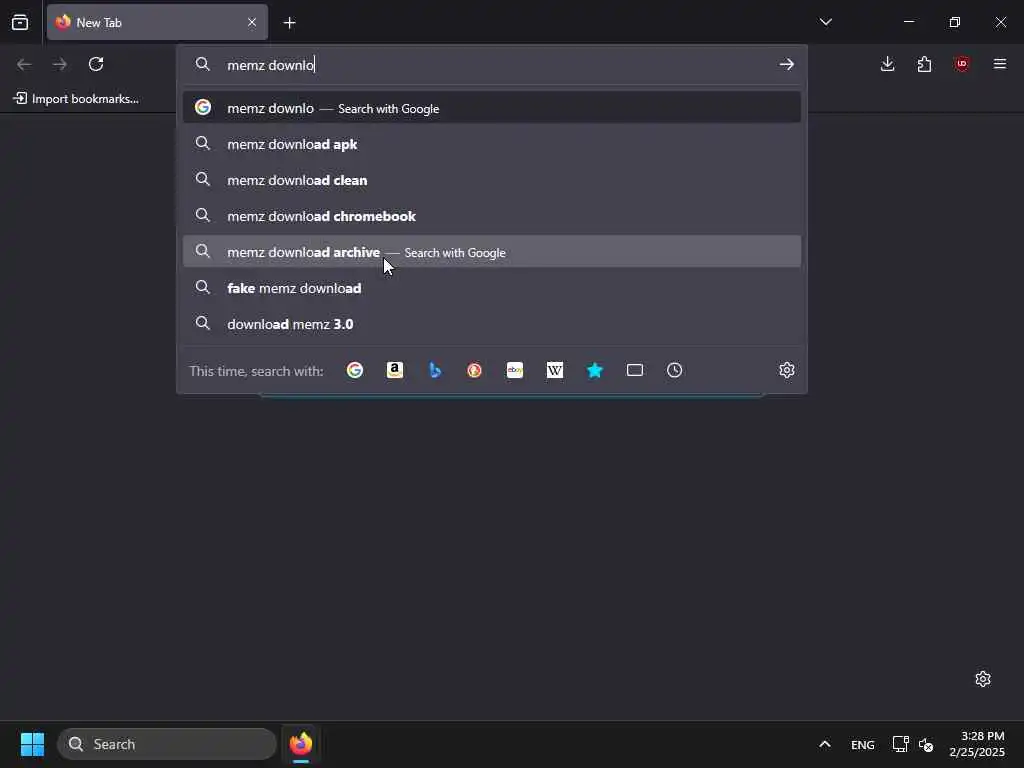Search this time with Wikipedia
Image resolution: width=1024 pixels, height=768 pixels.
tap(554, 370)
